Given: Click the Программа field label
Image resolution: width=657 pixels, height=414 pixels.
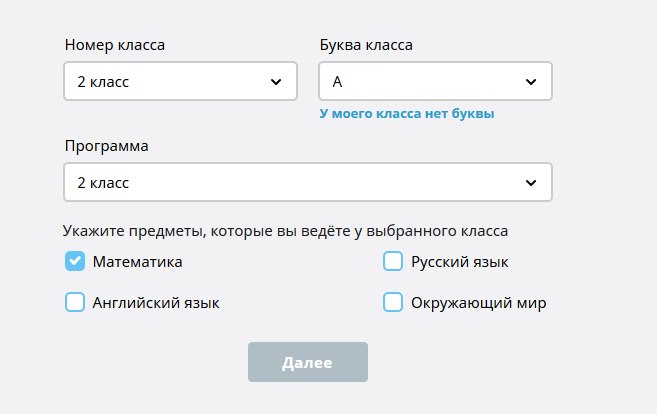Looking at the screenshot, I should (x=106, y=146).
